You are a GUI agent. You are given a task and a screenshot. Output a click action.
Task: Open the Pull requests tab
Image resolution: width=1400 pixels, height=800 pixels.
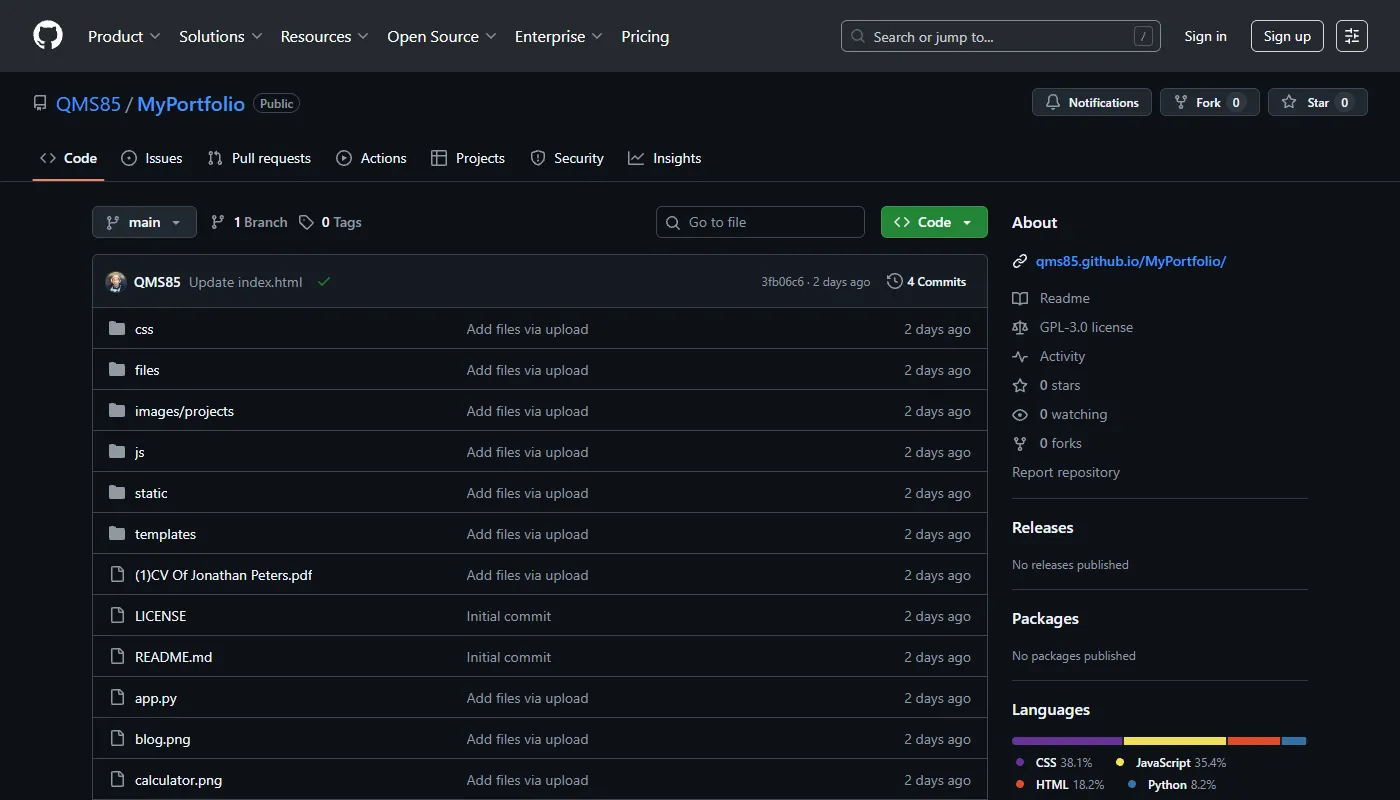259,158
